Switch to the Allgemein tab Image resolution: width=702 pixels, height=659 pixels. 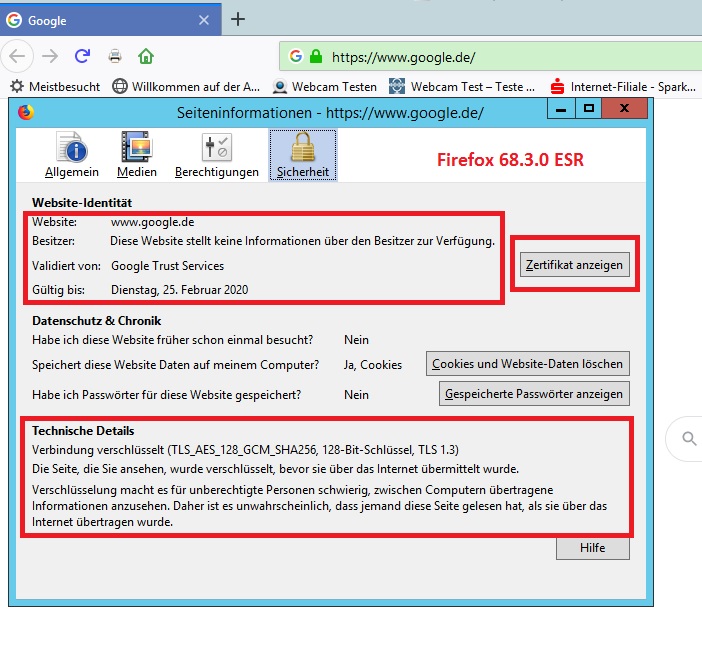pos(72,154)
